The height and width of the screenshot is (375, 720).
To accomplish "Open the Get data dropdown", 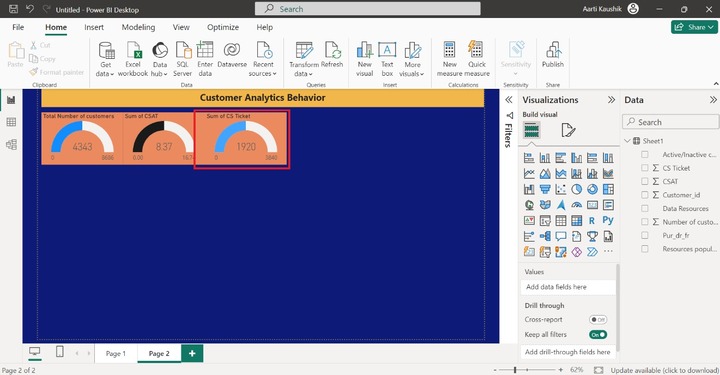I will click(x=105, y=60).
